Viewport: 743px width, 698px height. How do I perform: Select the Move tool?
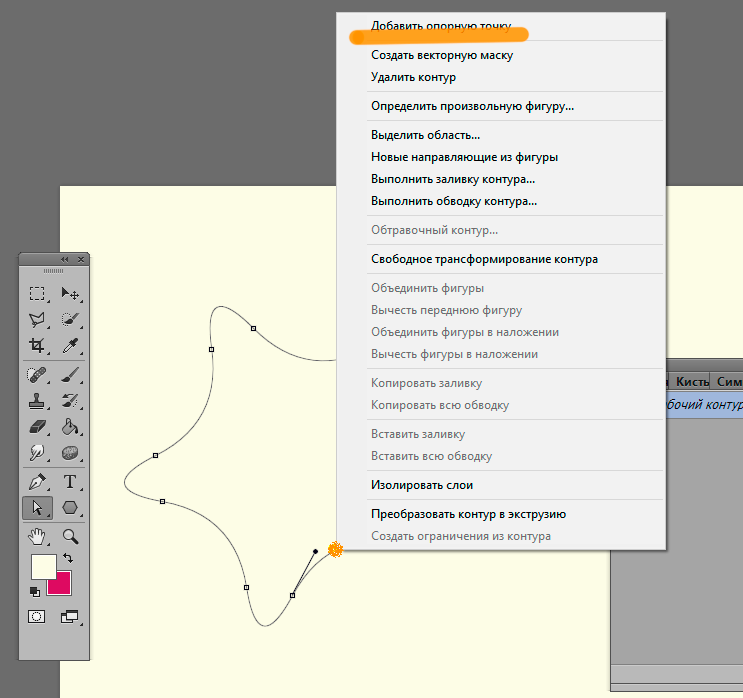coord(70,294)
